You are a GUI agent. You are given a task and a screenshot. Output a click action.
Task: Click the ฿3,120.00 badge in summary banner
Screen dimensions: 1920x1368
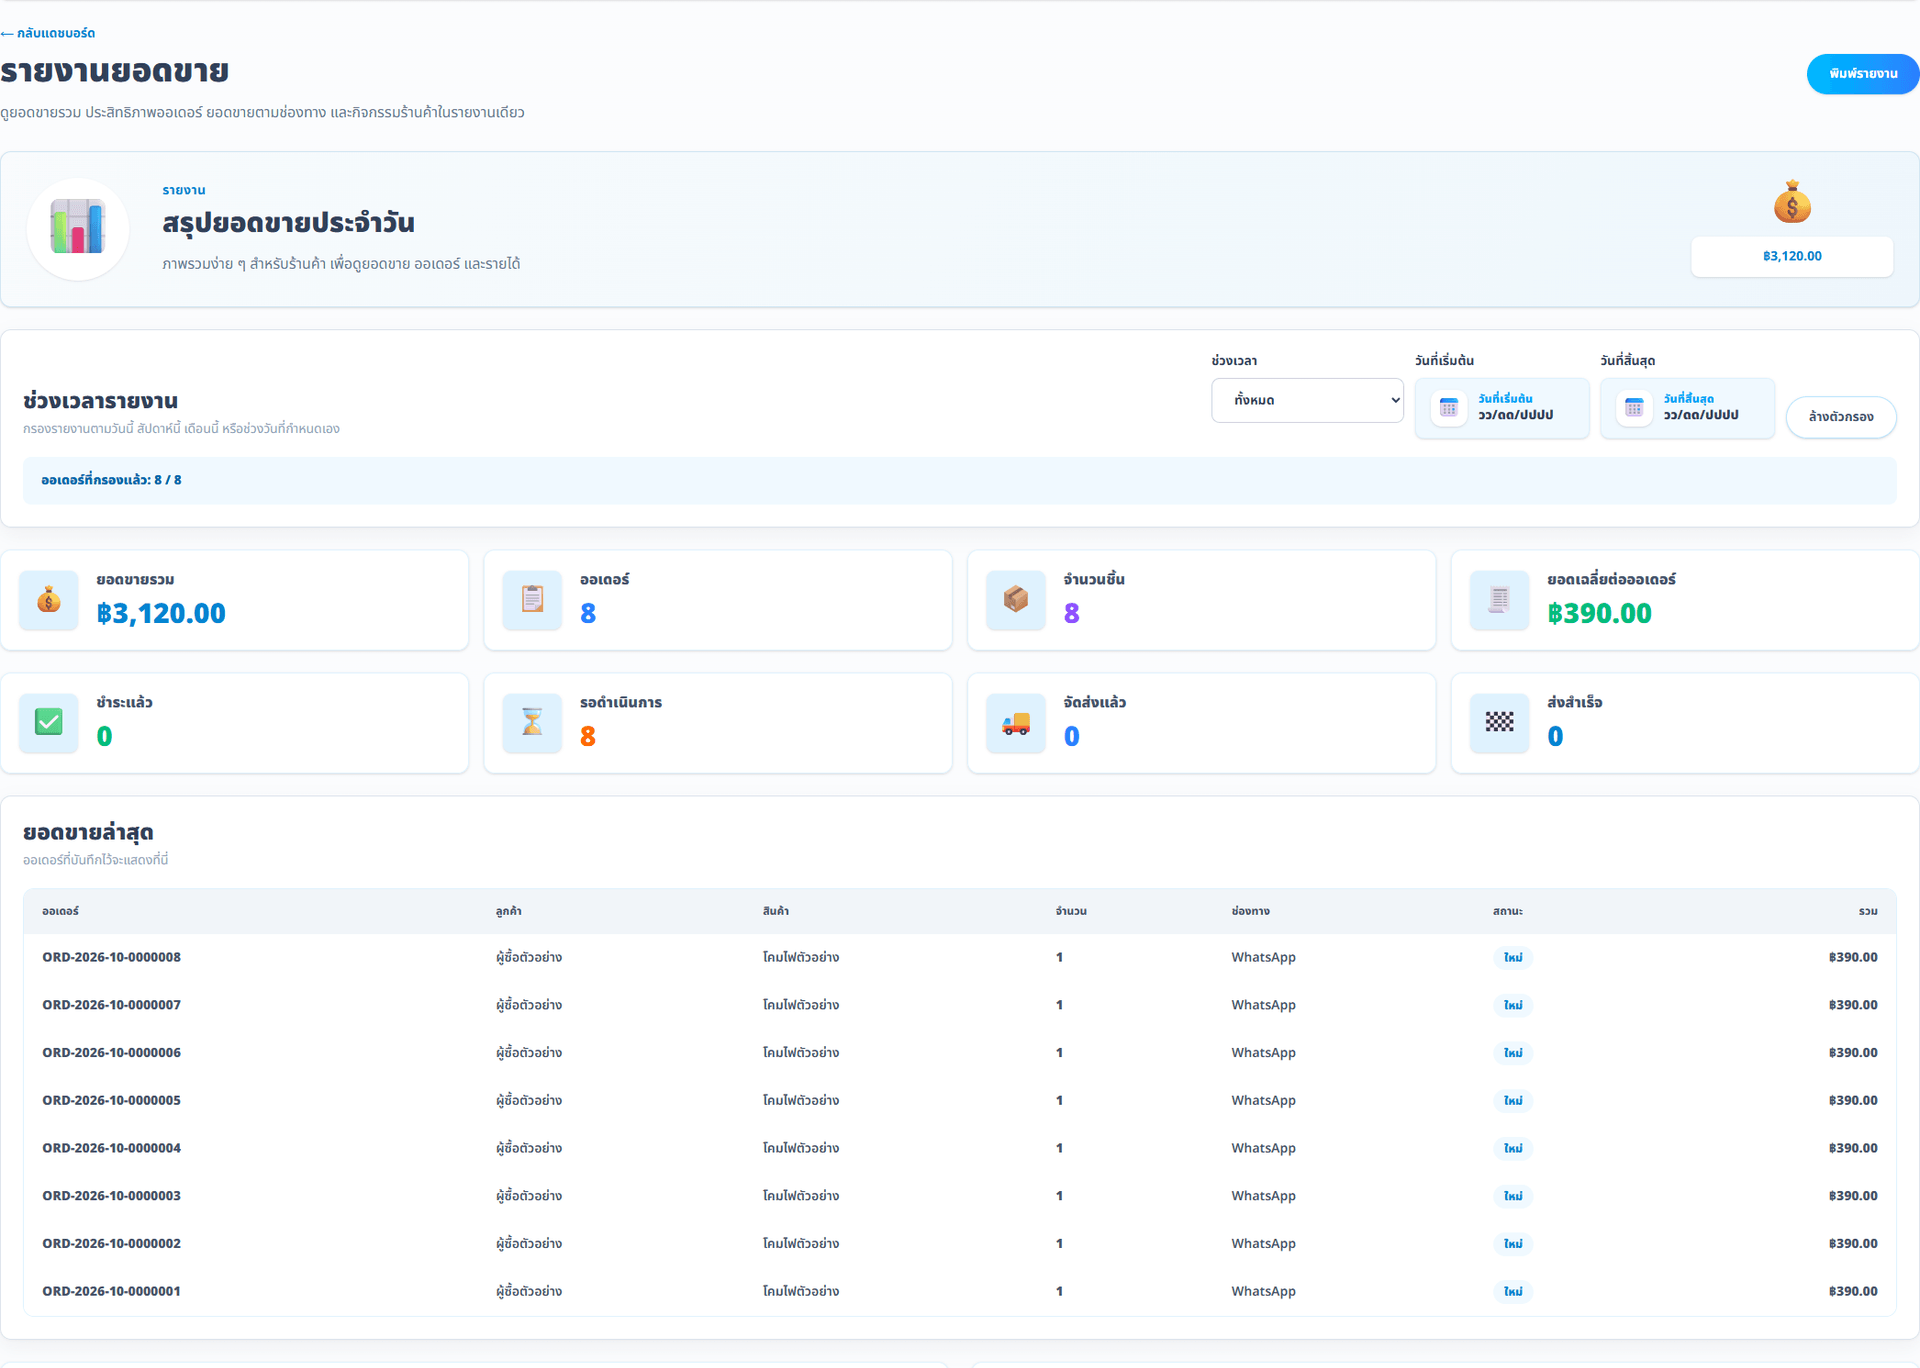[1792, 256]
